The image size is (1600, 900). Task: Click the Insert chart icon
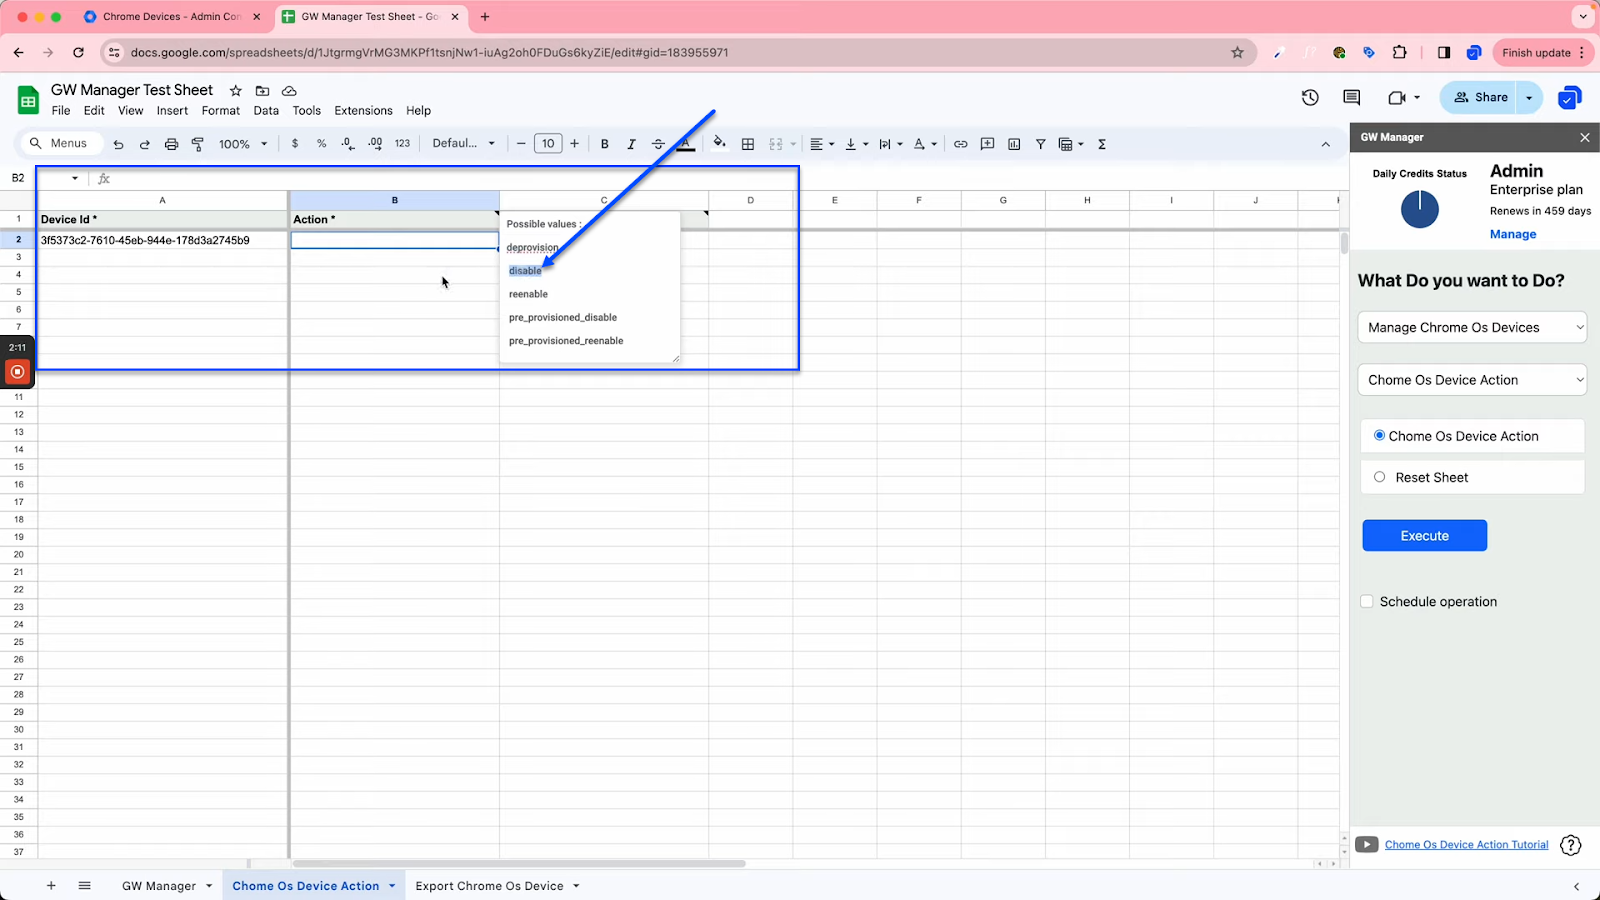tap(1014, 144)
